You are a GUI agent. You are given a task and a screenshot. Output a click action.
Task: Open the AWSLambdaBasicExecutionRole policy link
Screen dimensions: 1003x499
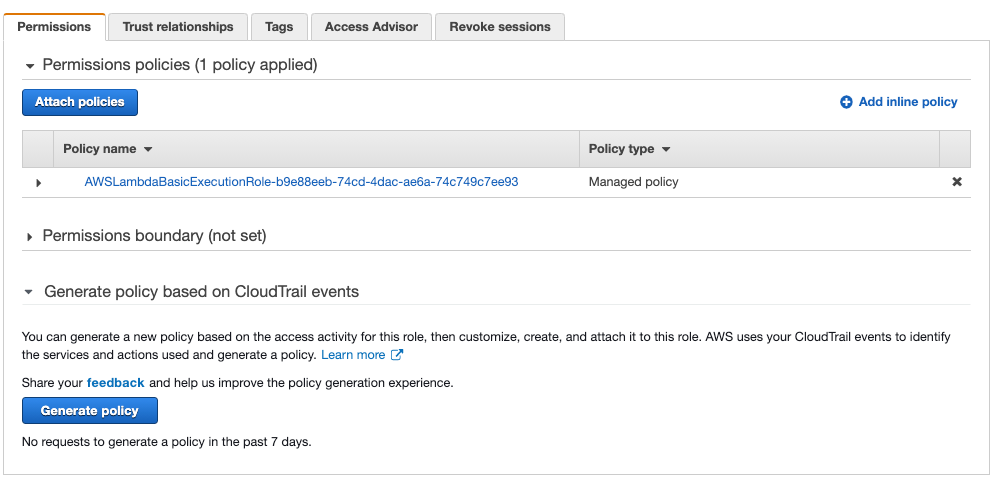click(301, 182)
